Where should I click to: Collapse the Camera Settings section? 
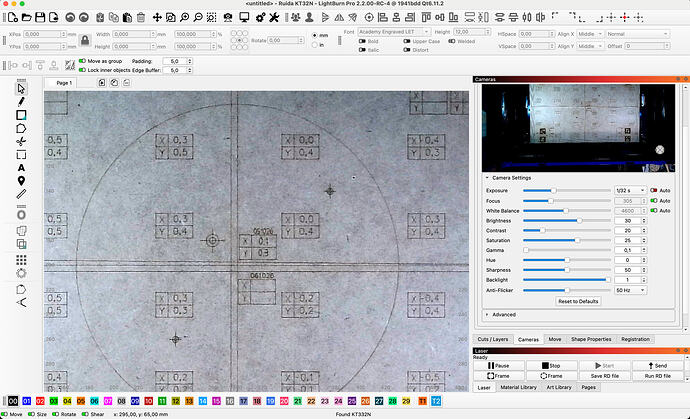(487, 178)
